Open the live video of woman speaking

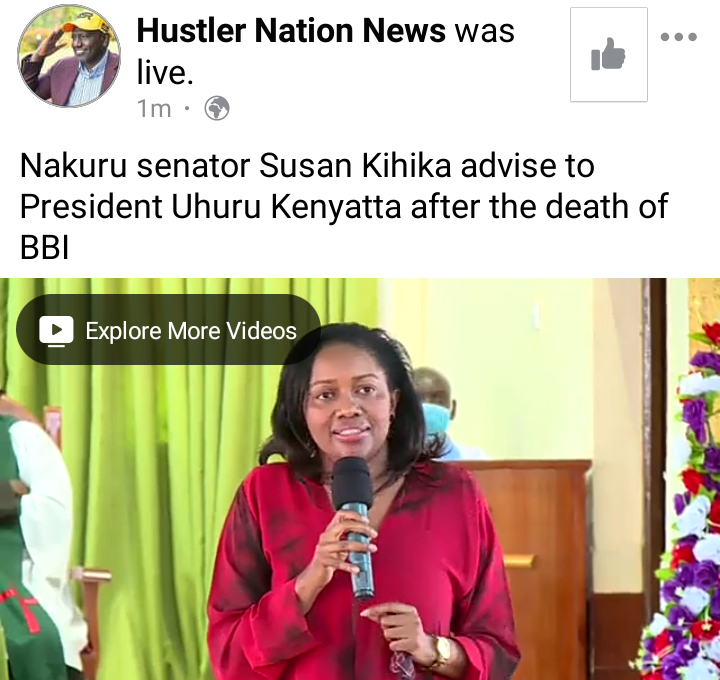[360, 479]
